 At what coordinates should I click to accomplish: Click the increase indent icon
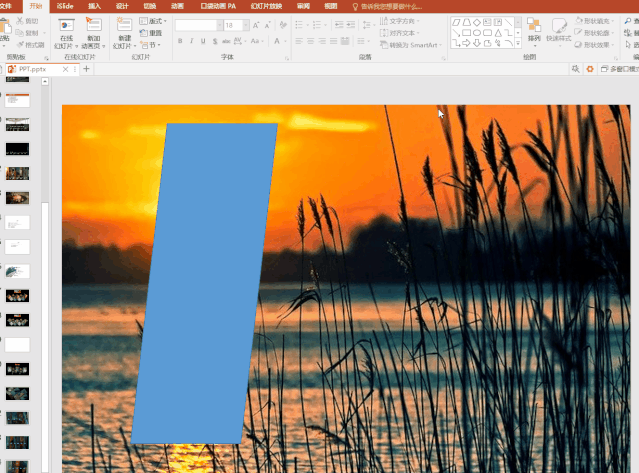[x=351, y=25]
